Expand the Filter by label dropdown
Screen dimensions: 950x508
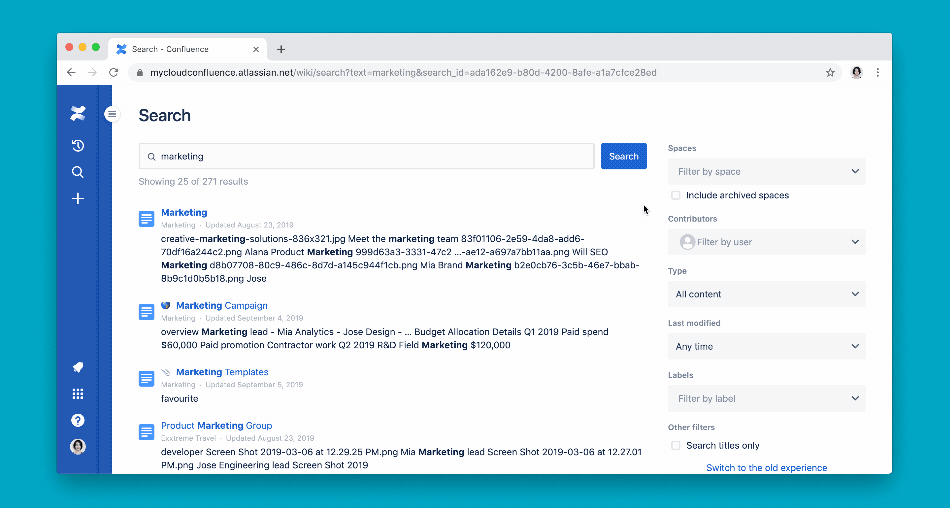coord(766,398)
